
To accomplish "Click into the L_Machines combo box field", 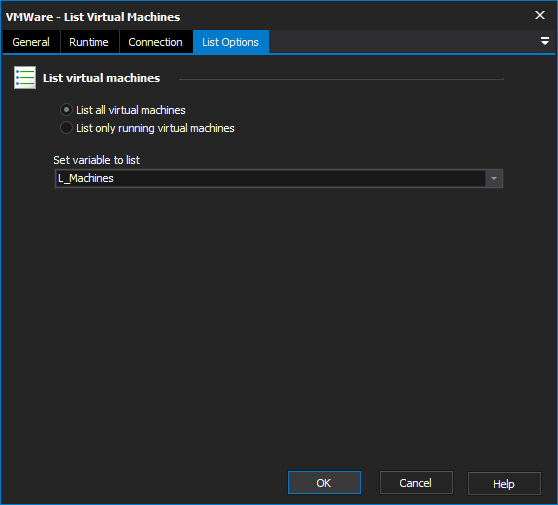I will (270, 178).
